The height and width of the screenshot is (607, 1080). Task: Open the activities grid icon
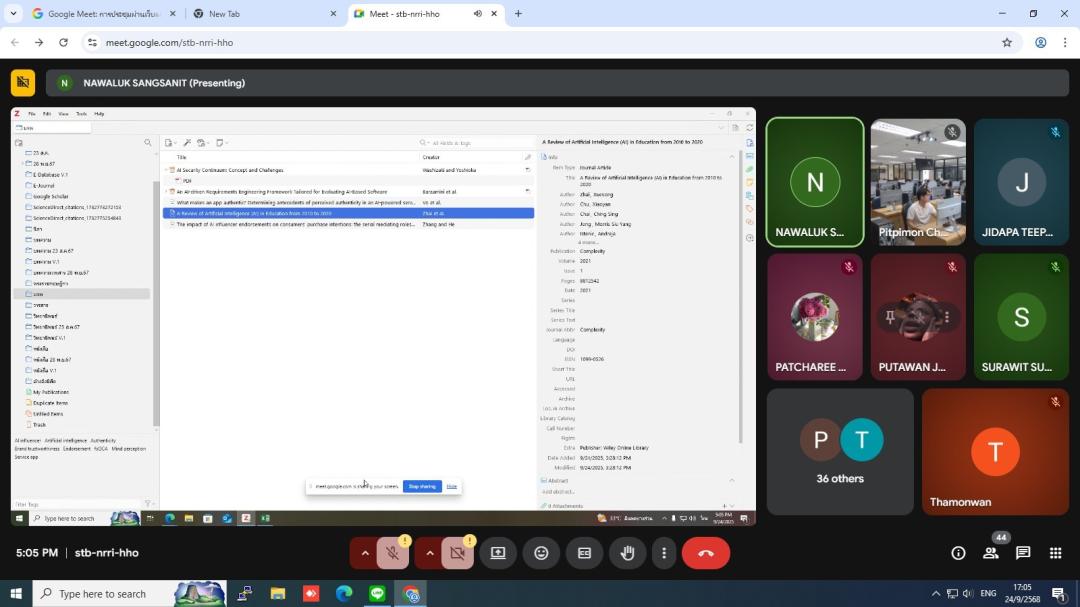click(1055, 553)
